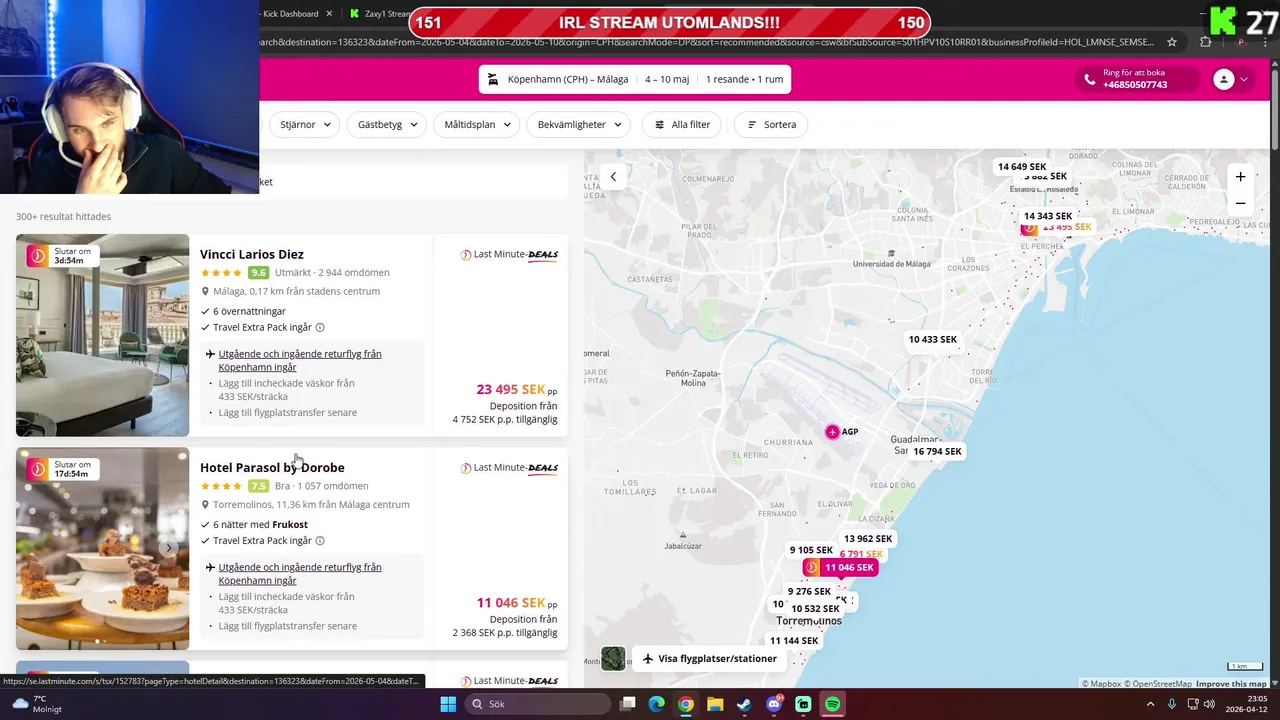Open Steam from the taskbar
This screenshot has height=720, width=1280.
pos(744,704)
